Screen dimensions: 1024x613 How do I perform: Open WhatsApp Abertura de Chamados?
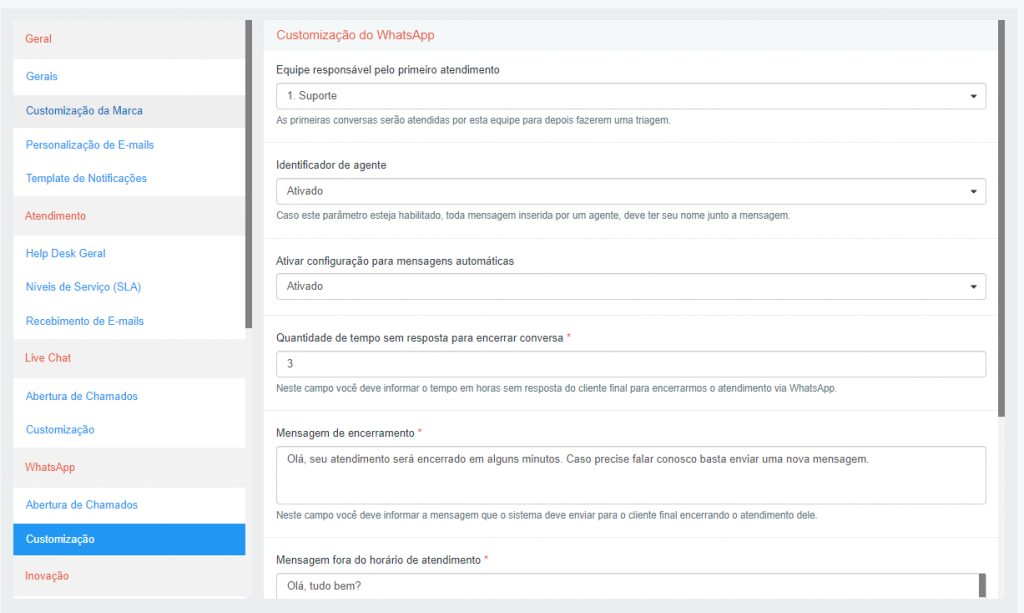pyautogui.click(x=82, y=505)
